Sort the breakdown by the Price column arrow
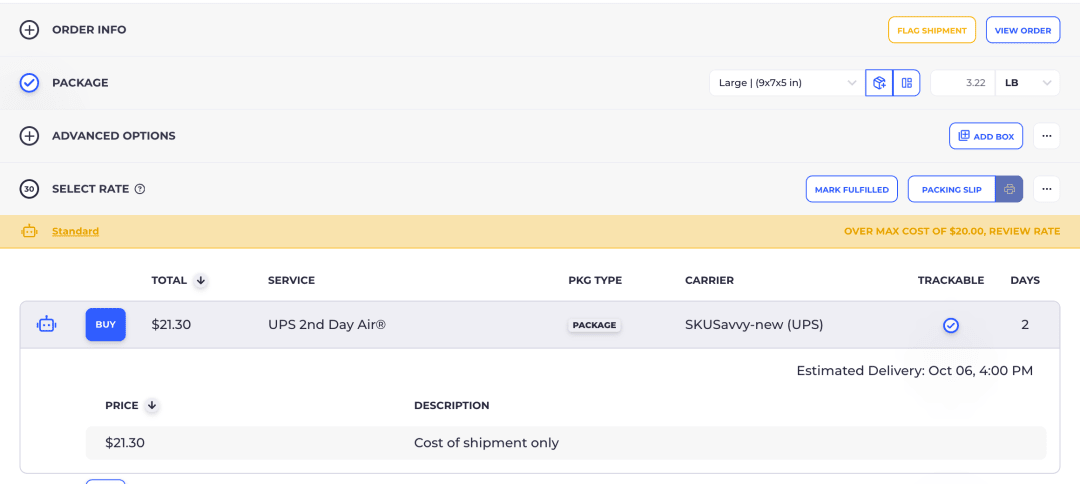The image size is (1080, 484). [152, 406]
